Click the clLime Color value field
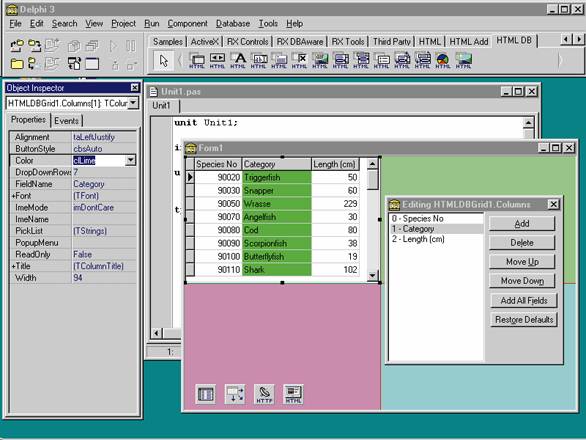The width and height of the screenshot is (586, 440). (99, 160)
